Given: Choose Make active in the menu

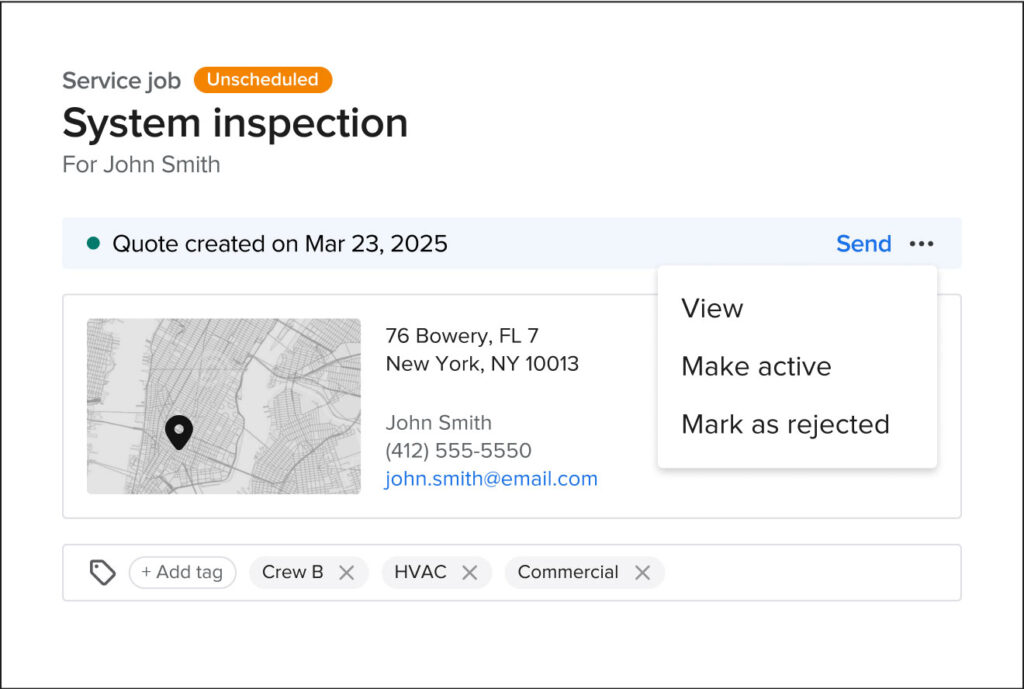Looking at the screenshot, I should tap(756, 366).
